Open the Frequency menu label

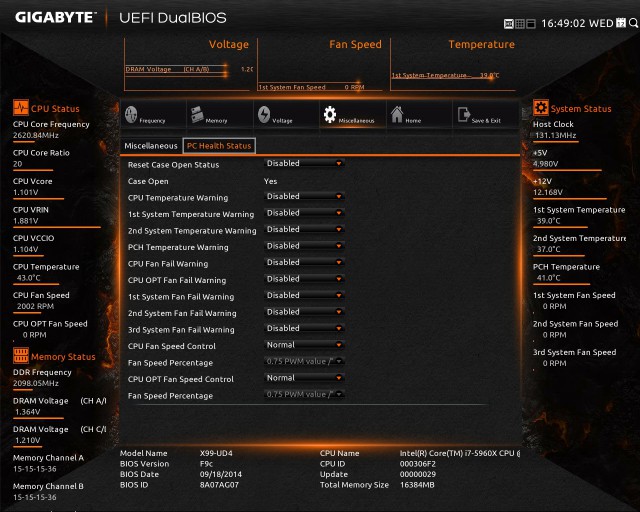pyautogui.click(x=152, y=121)
